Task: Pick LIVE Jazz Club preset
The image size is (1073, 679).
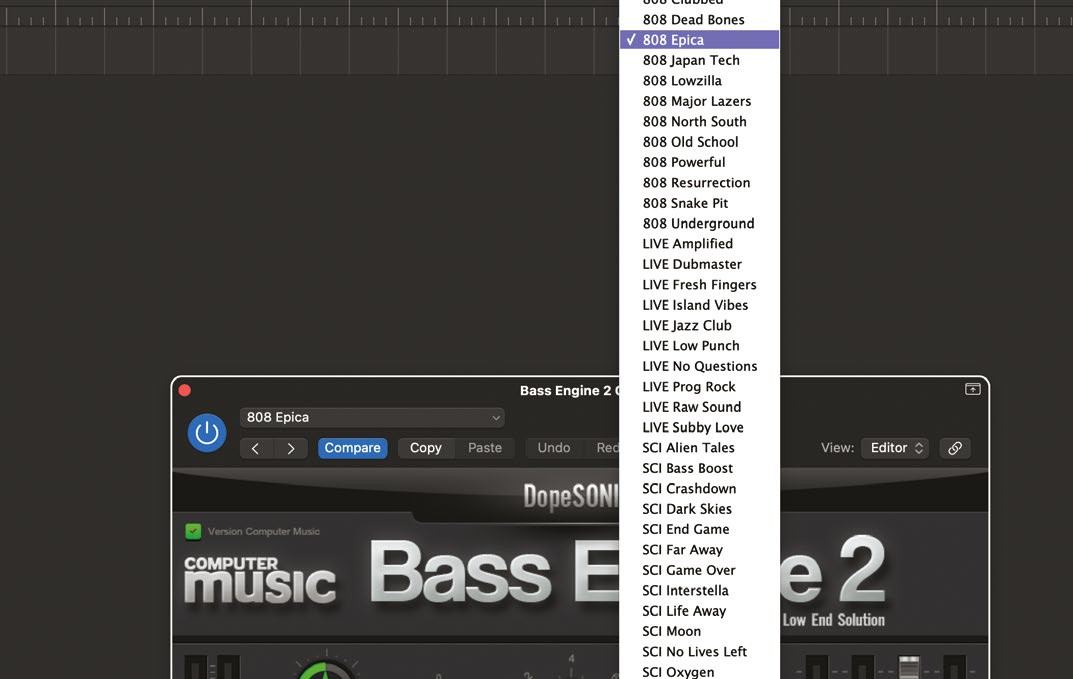Action: tap(699, 326)
